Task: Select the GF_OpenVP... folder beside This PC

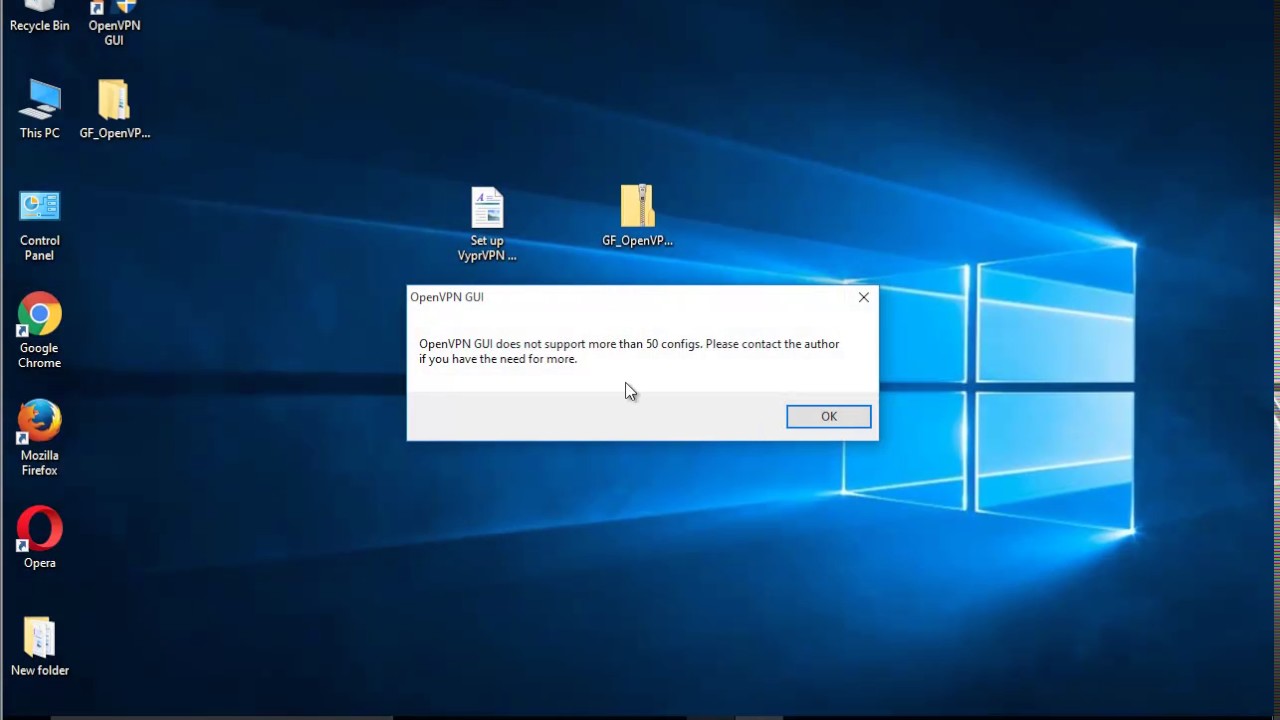Action: pos(114,109)
